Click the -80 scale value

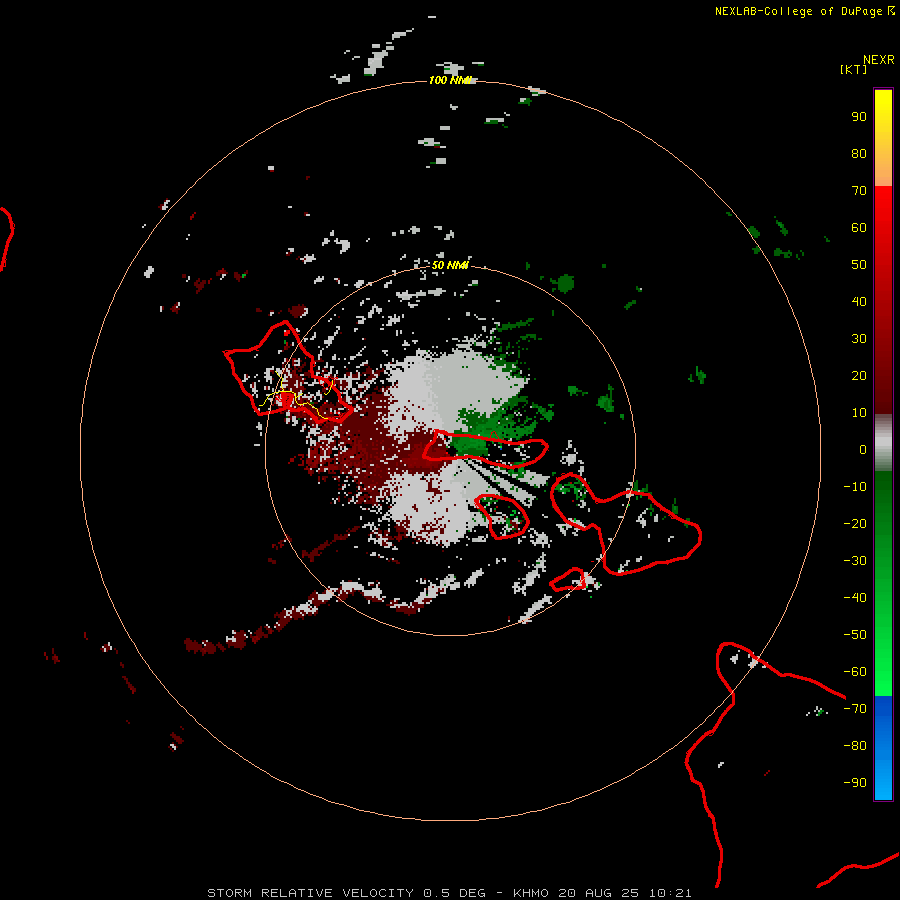pyautogui.click(x=855, y=746)
